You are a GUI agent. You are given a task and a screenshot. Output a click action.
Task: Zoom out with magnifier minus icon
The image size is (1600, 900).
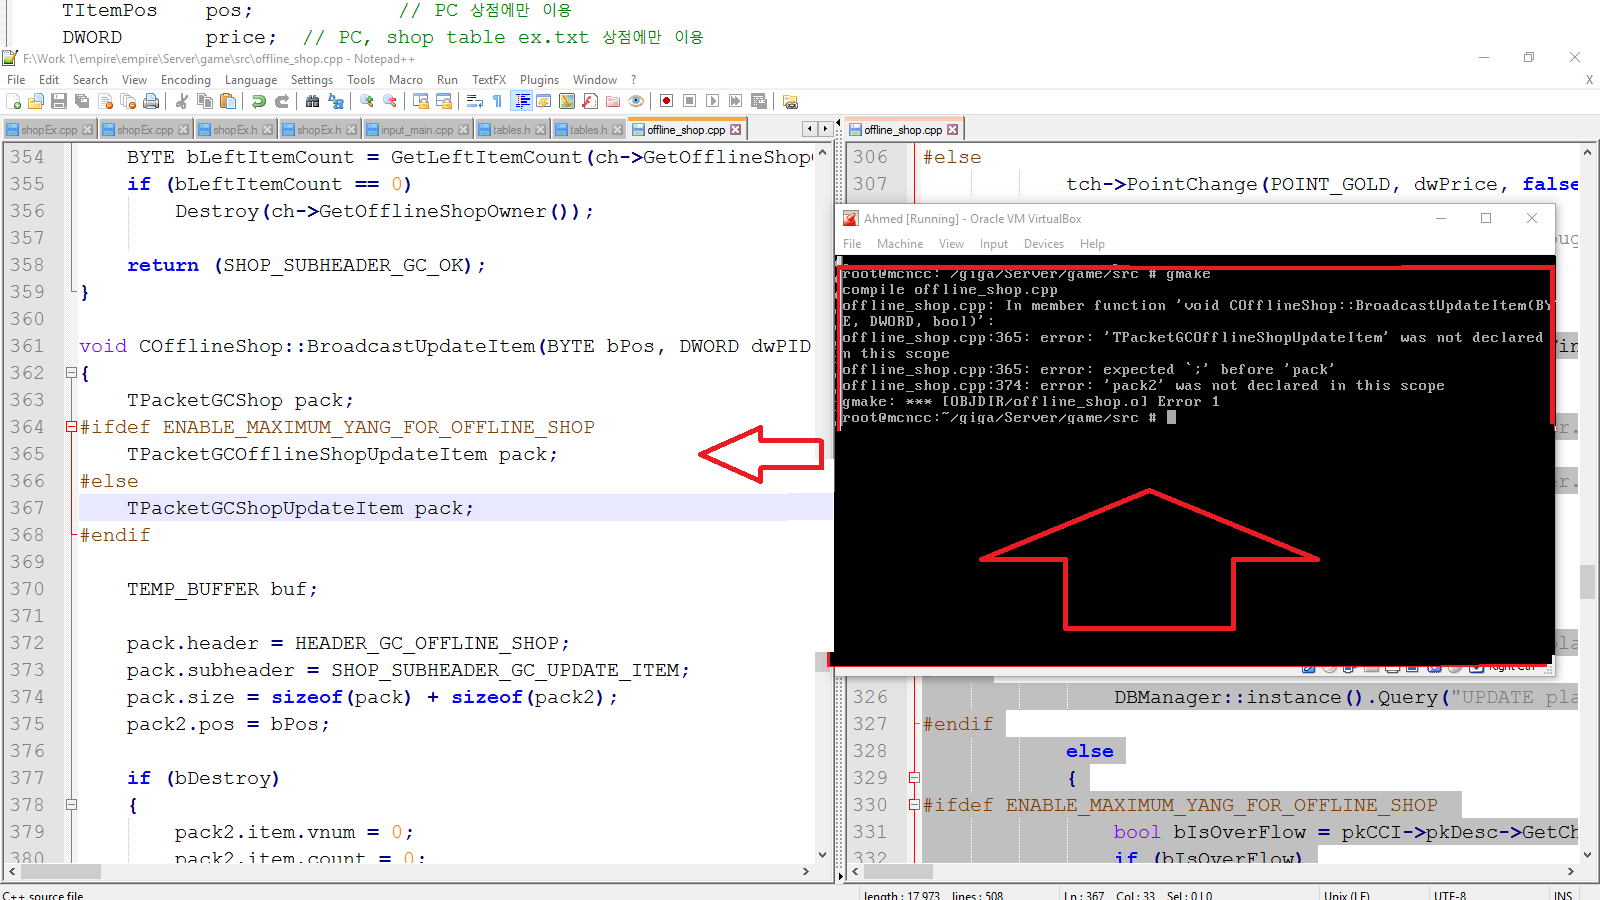[390, 101]
